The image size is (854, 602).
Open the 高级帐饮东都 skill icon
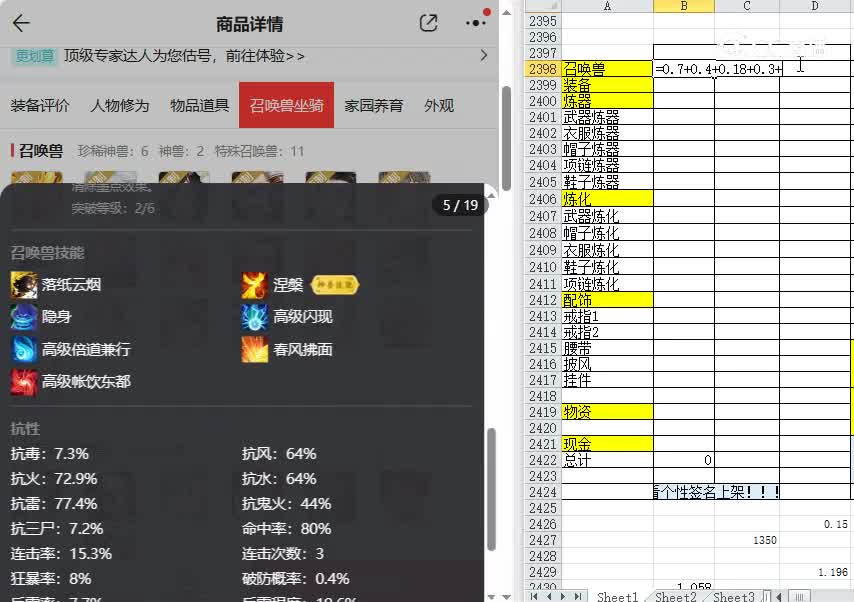pos(24,382)
